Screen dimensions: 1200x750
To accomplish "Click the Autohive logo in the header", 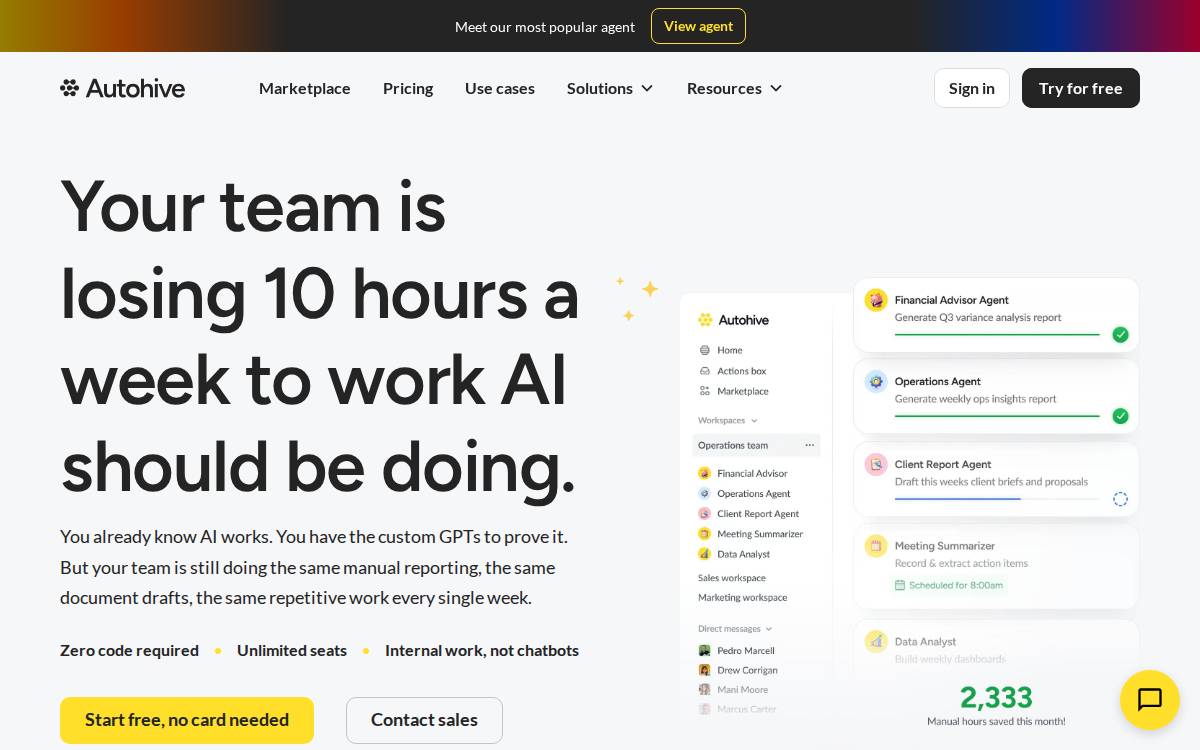I will pyautogui.click(x=122, y=88).
